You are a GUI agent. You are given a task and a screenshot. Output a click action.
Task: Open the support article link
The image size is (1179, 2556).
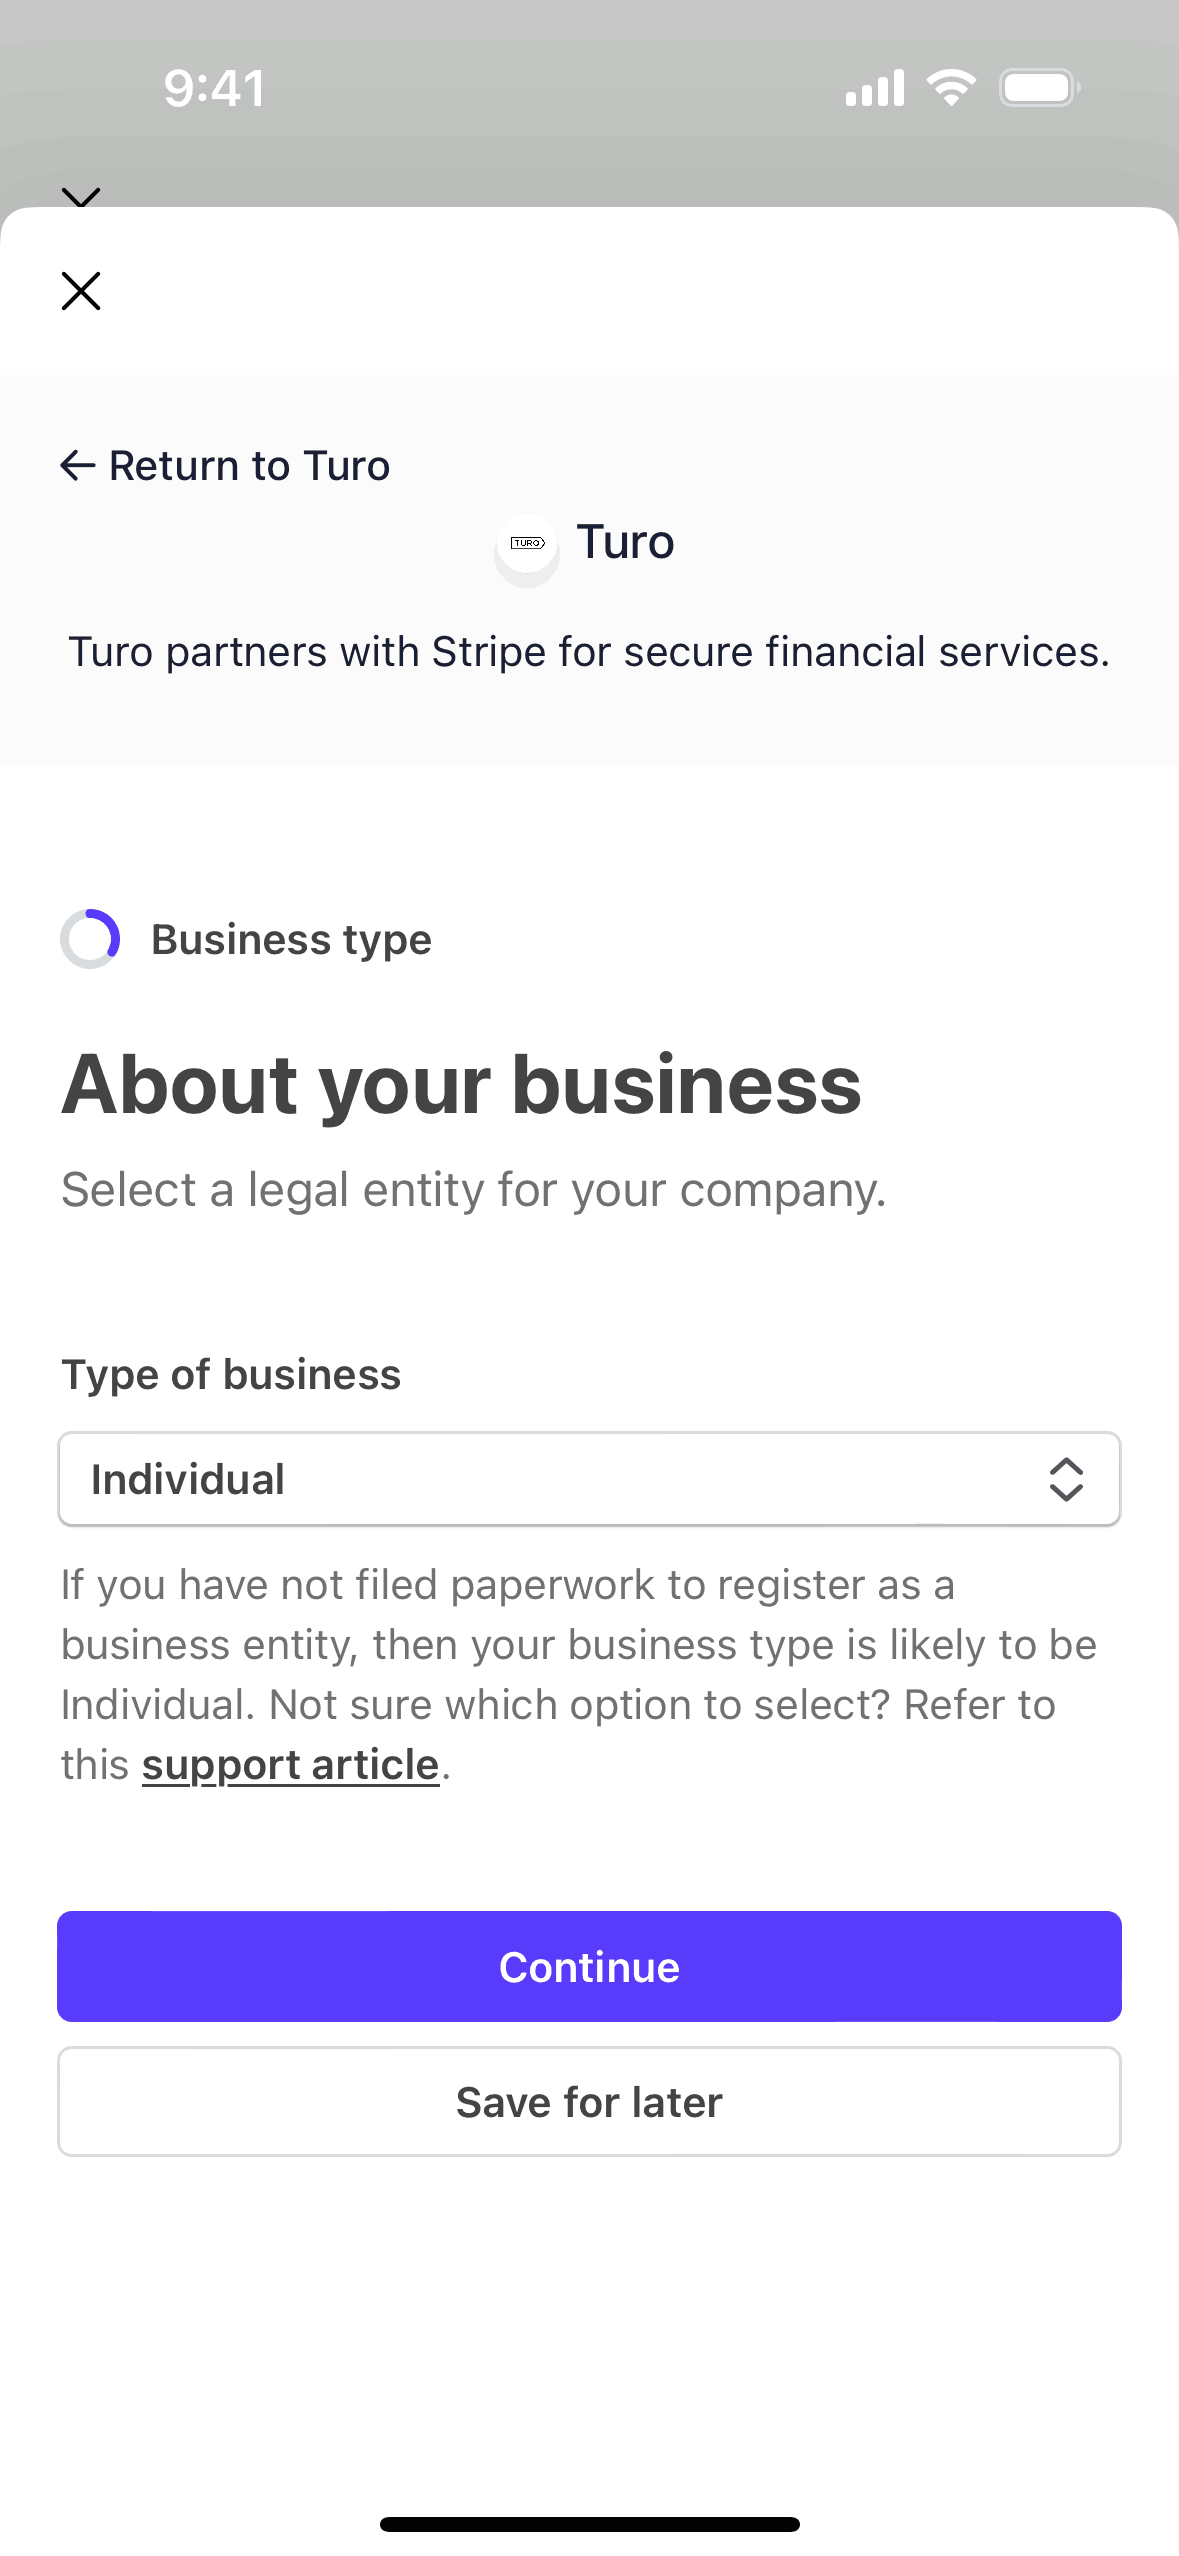[x=290, y=1765]
